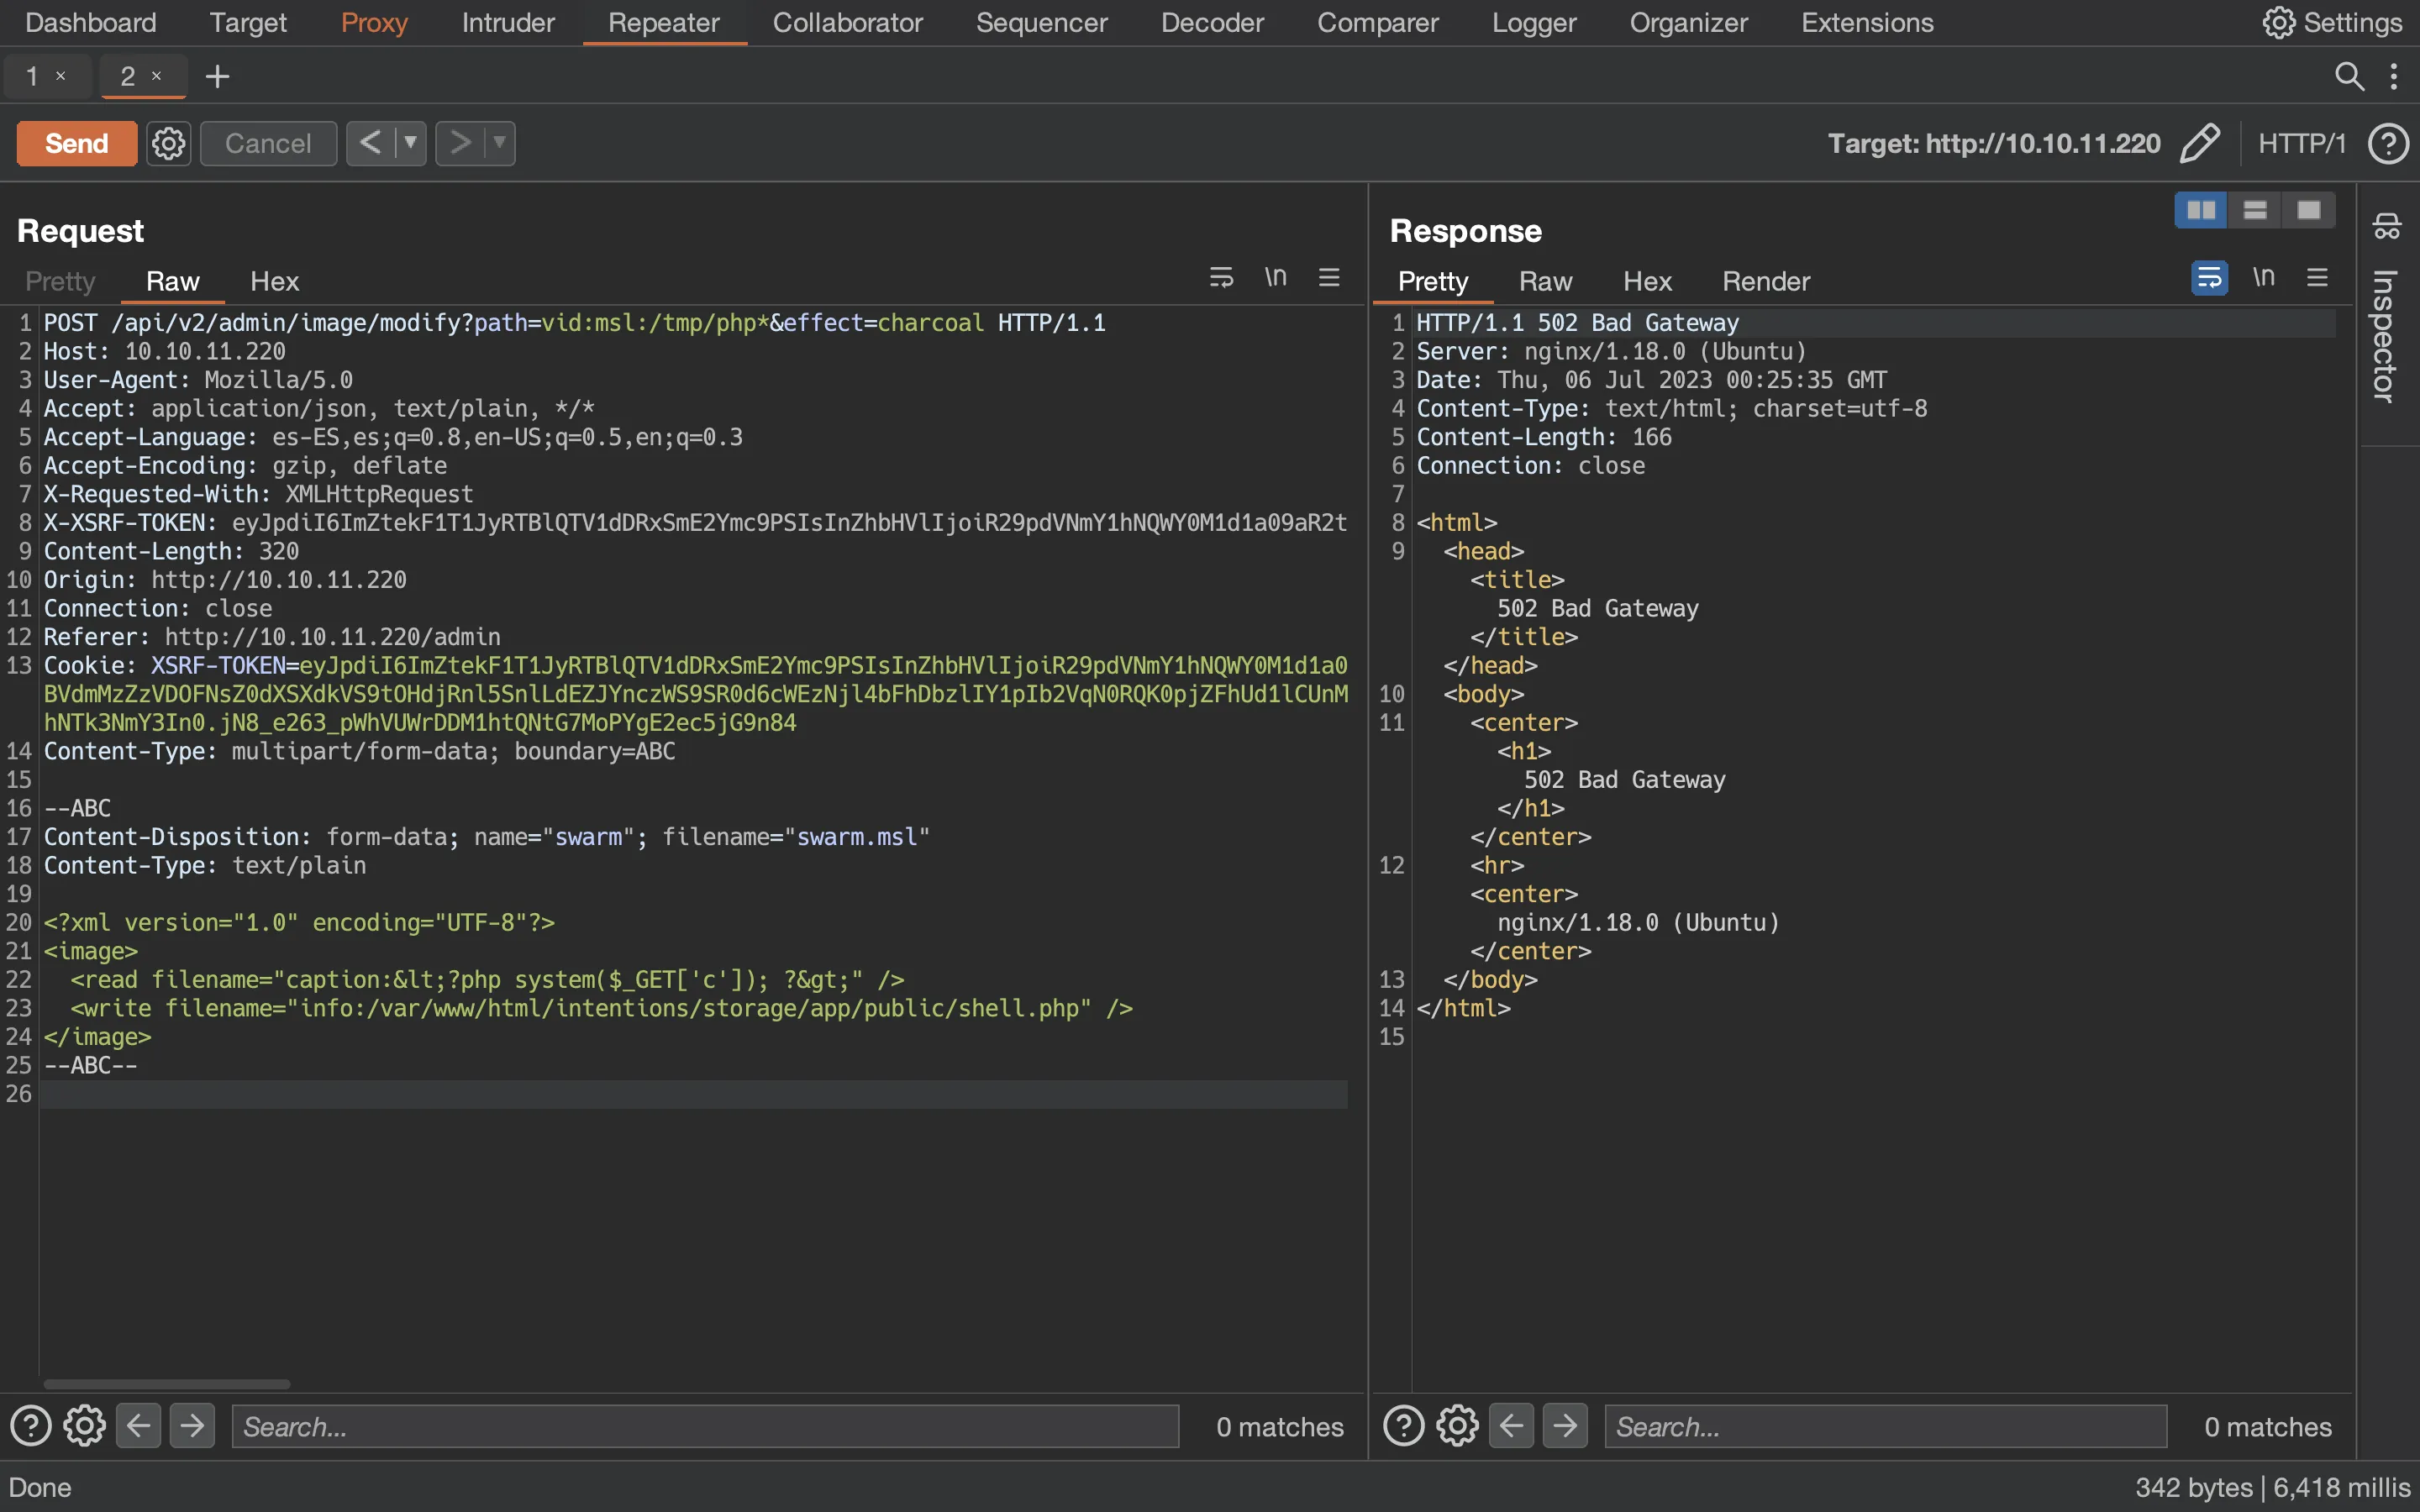Open the Response viewer hamburger menu

click(x=2318, y=277)
